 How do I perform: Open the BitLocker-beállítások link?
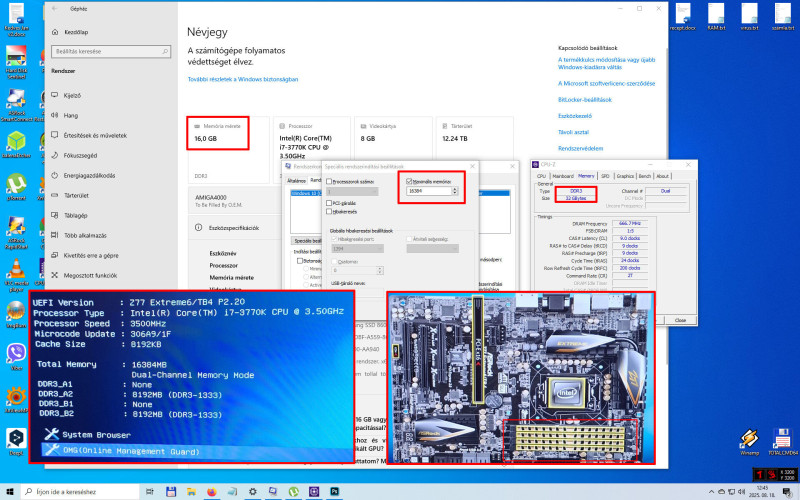pyautogui.click(x=585, y=100)
